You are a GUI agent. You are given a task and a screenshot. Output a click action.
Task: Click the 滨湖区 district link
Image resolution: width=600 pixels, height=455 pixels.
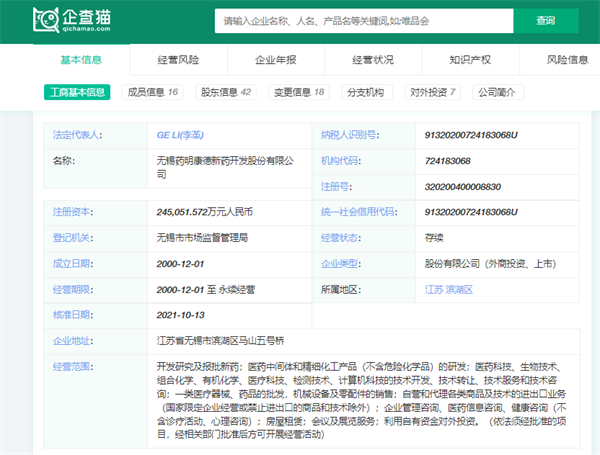(459, 289)
